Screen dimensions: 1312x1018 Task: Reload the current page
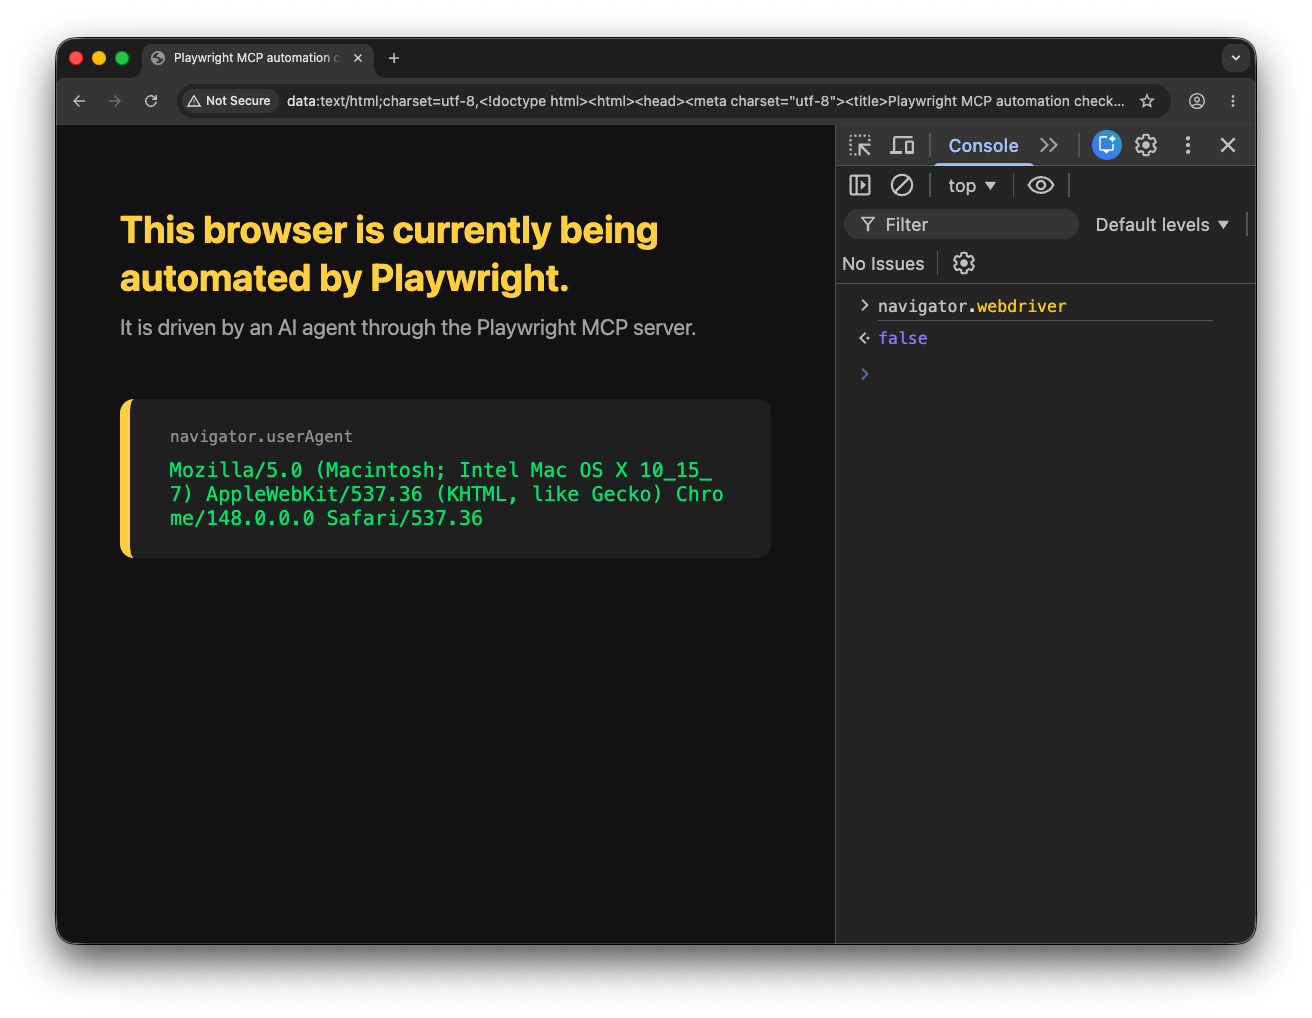tap(151, 101)
